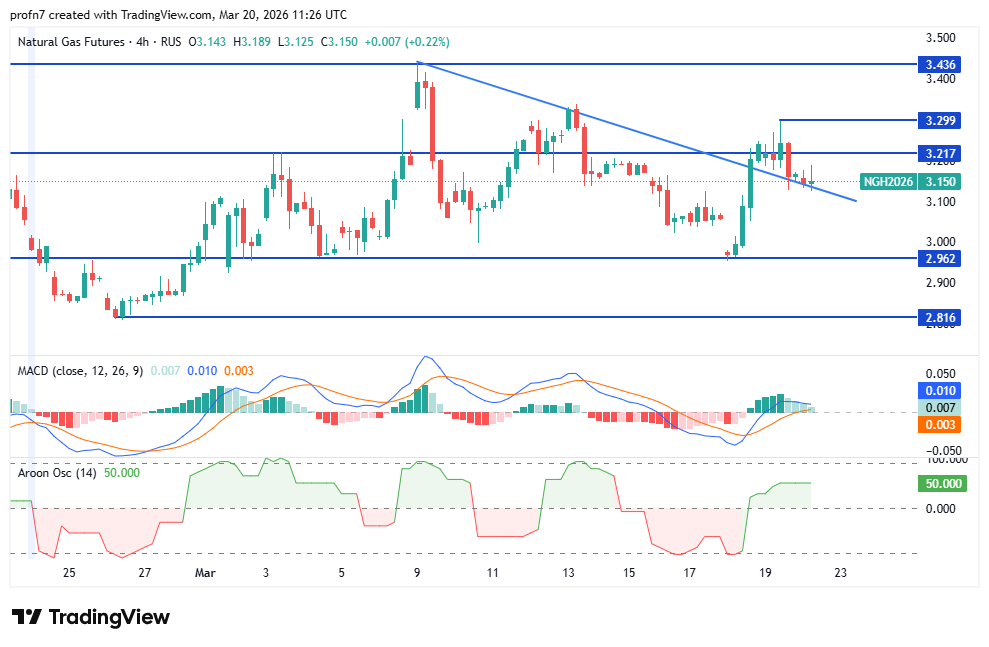Screen dimensions: 989x647
Task: Click the TradingView logo icon
Action: (x=27, y=617)
